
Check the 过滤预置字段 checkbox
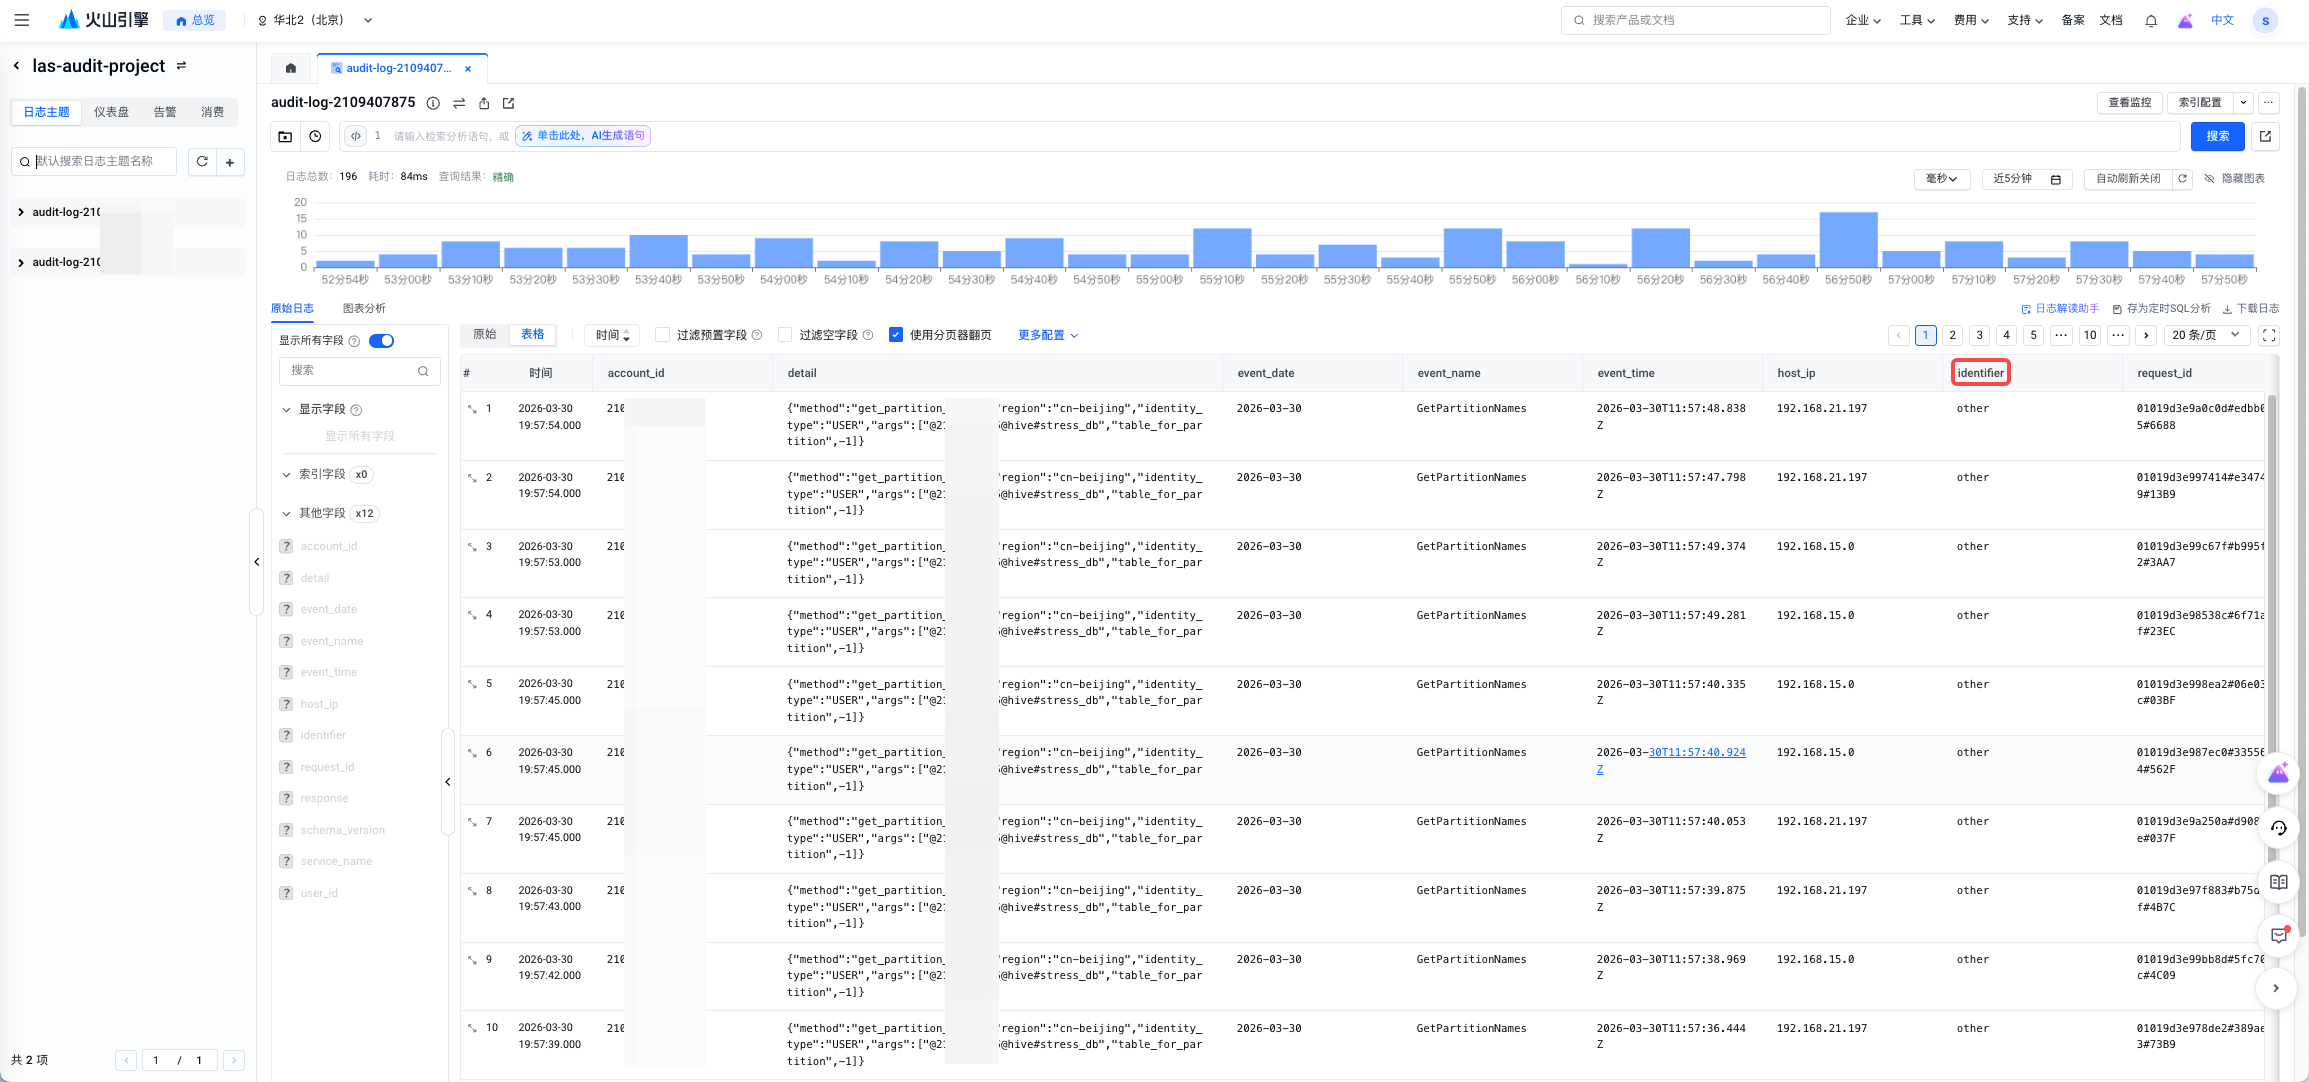[662, 335]
